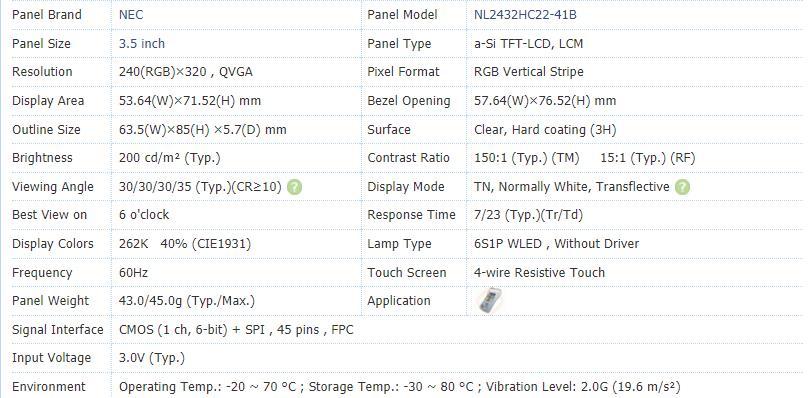Click the RGB Vertical Stripe pixel format
810x398 pixels.
529,72
